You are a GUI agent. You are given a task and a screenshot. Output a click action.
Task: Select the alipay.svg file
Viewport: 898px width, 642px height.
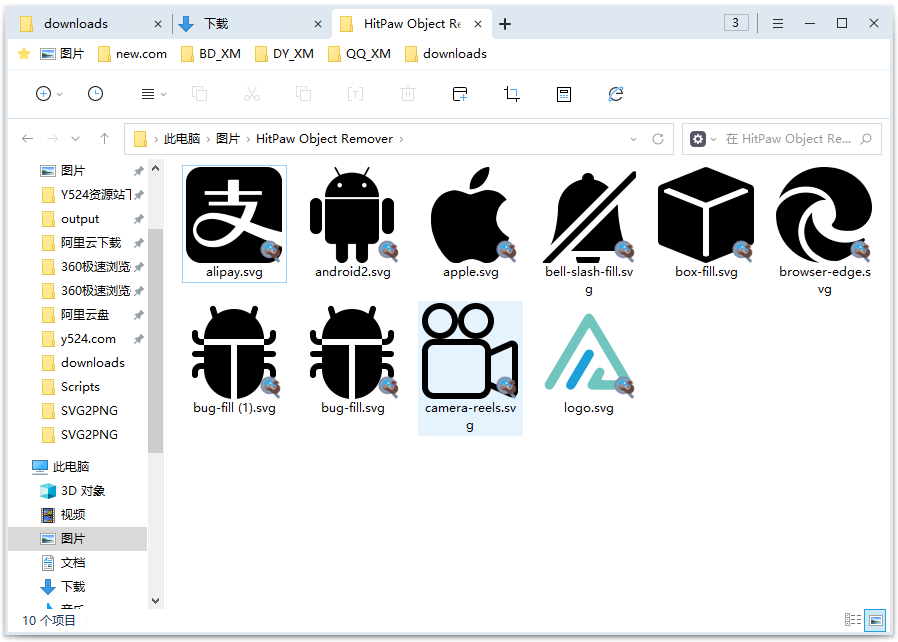[x=234, y=224]
